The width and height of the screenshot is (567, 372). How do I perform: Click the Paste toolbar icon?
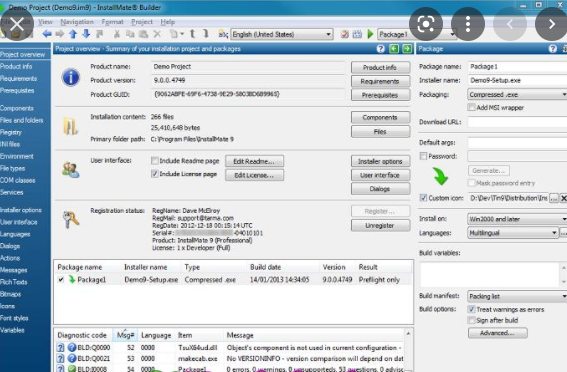click(144, 34)
